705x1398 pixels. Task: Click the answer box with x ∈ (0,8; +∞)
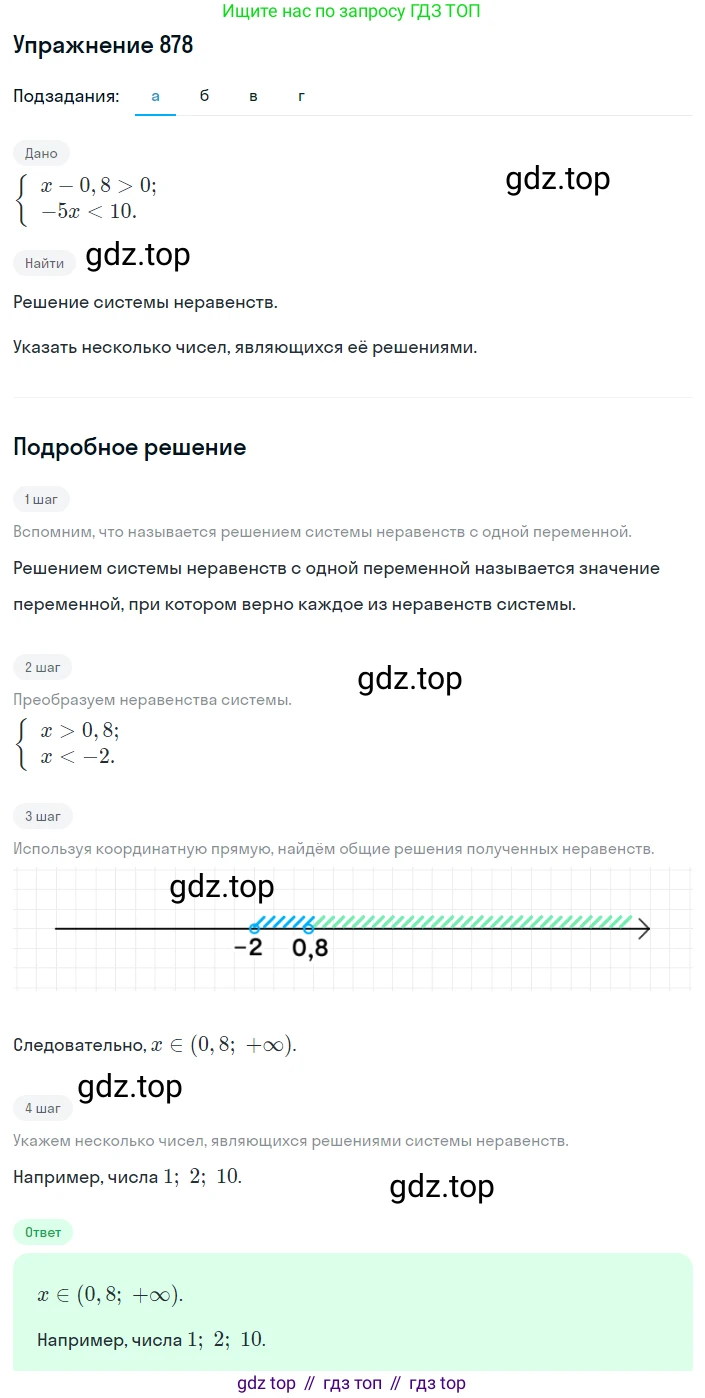[x=353, y=1311]
